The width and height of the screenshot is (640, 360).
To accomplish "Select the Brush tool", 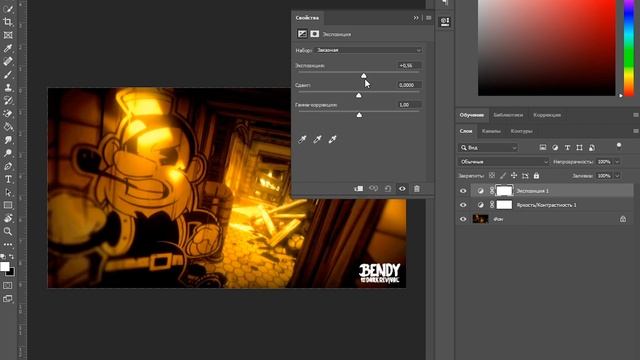I will pyautogui.click(x=8, y=74).
